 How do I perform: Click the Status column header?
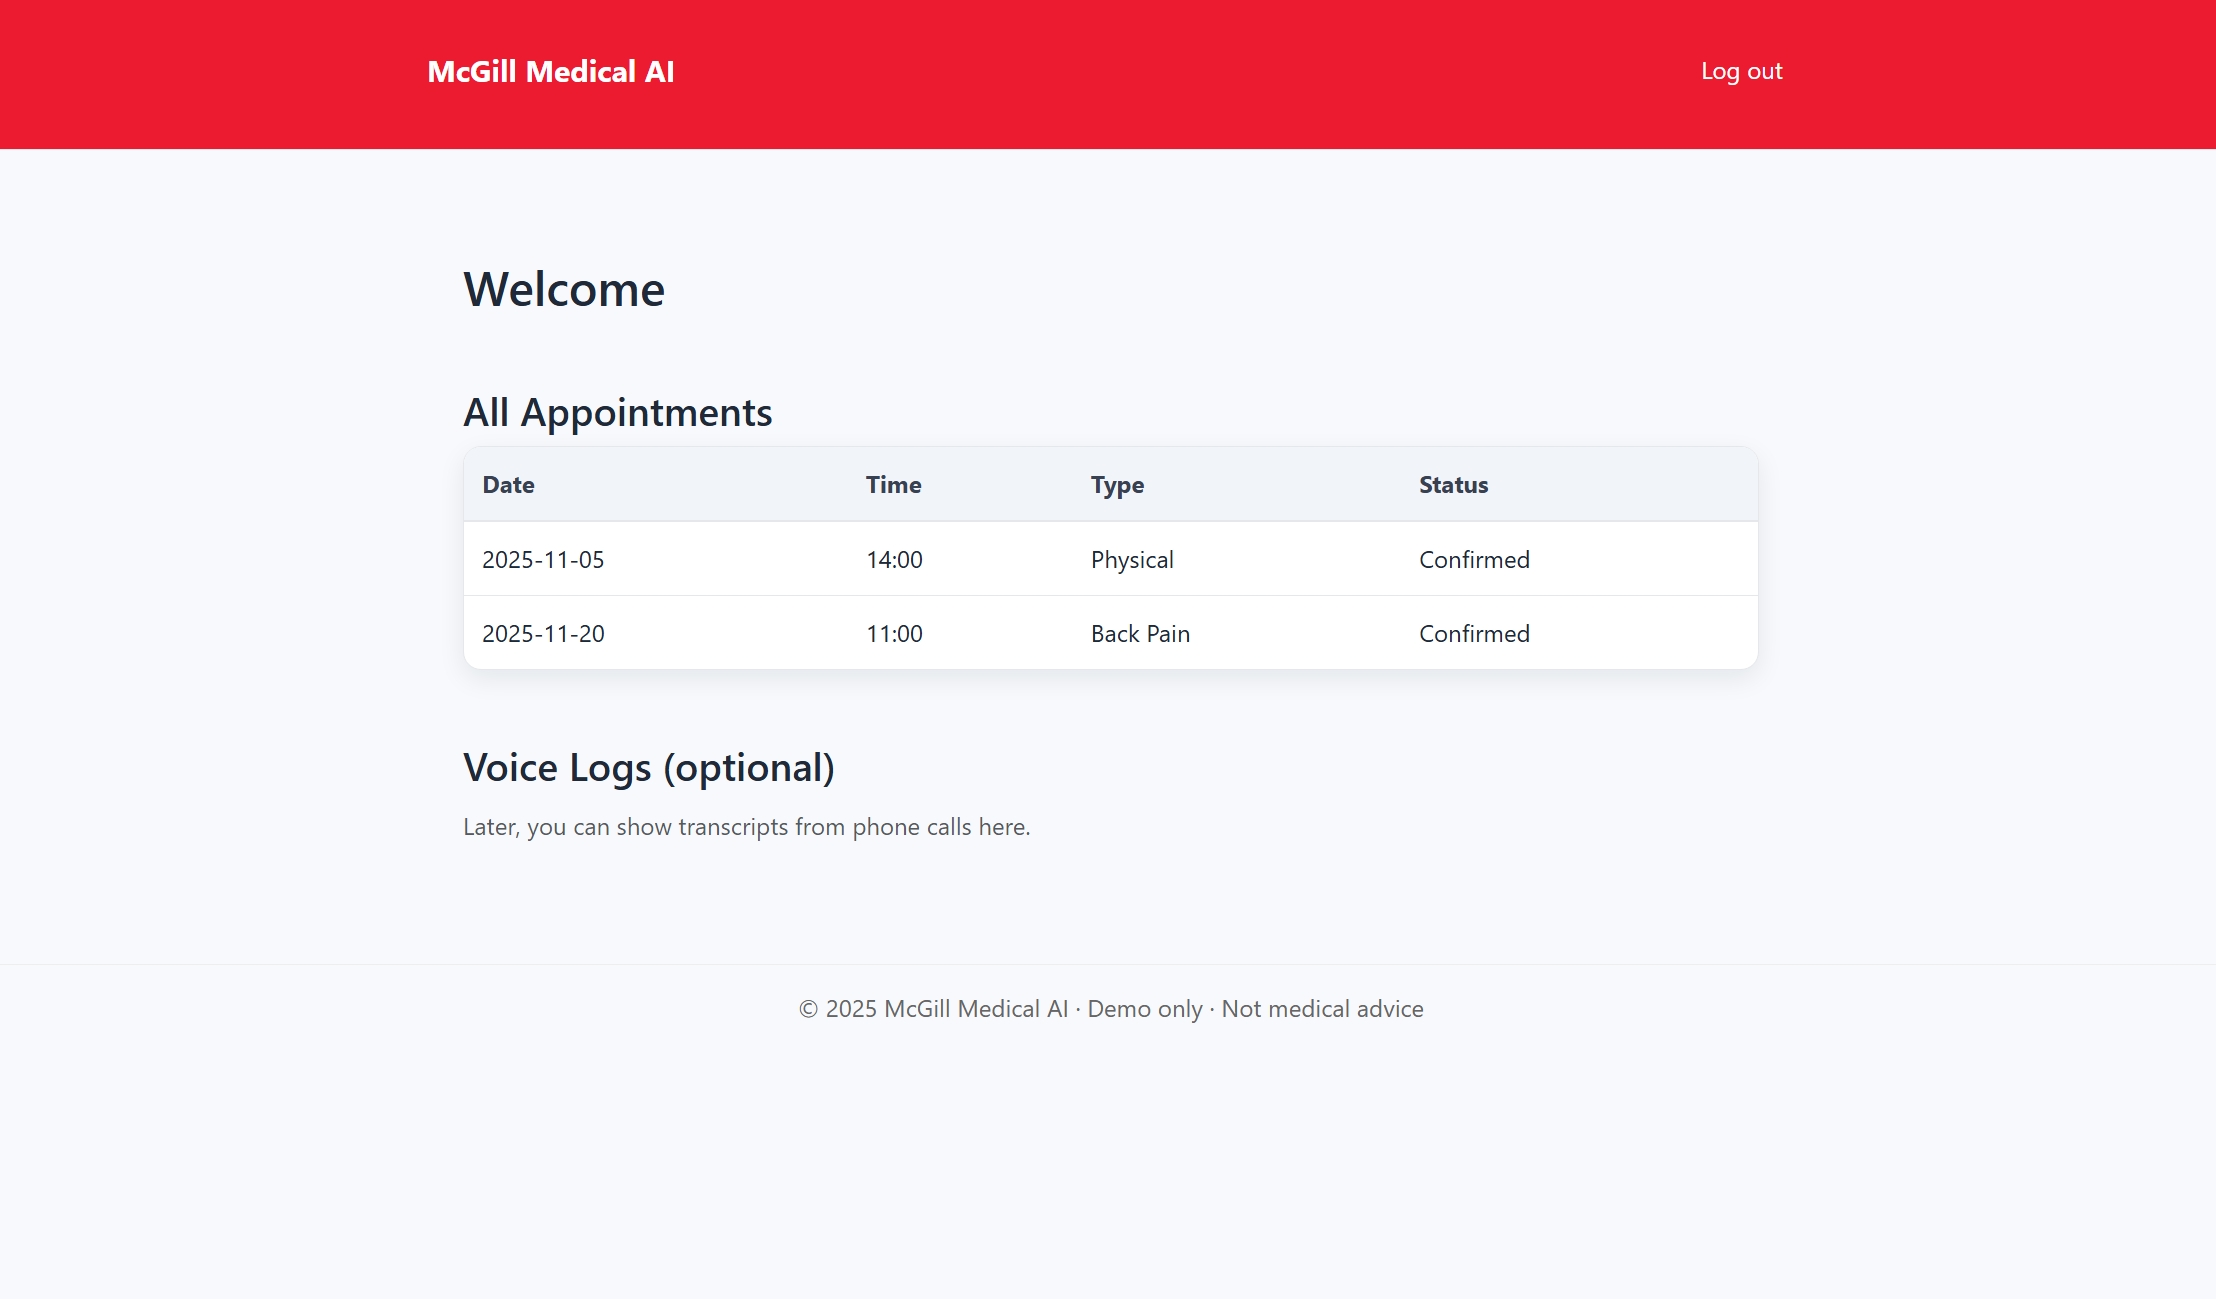coord(1453,485)
